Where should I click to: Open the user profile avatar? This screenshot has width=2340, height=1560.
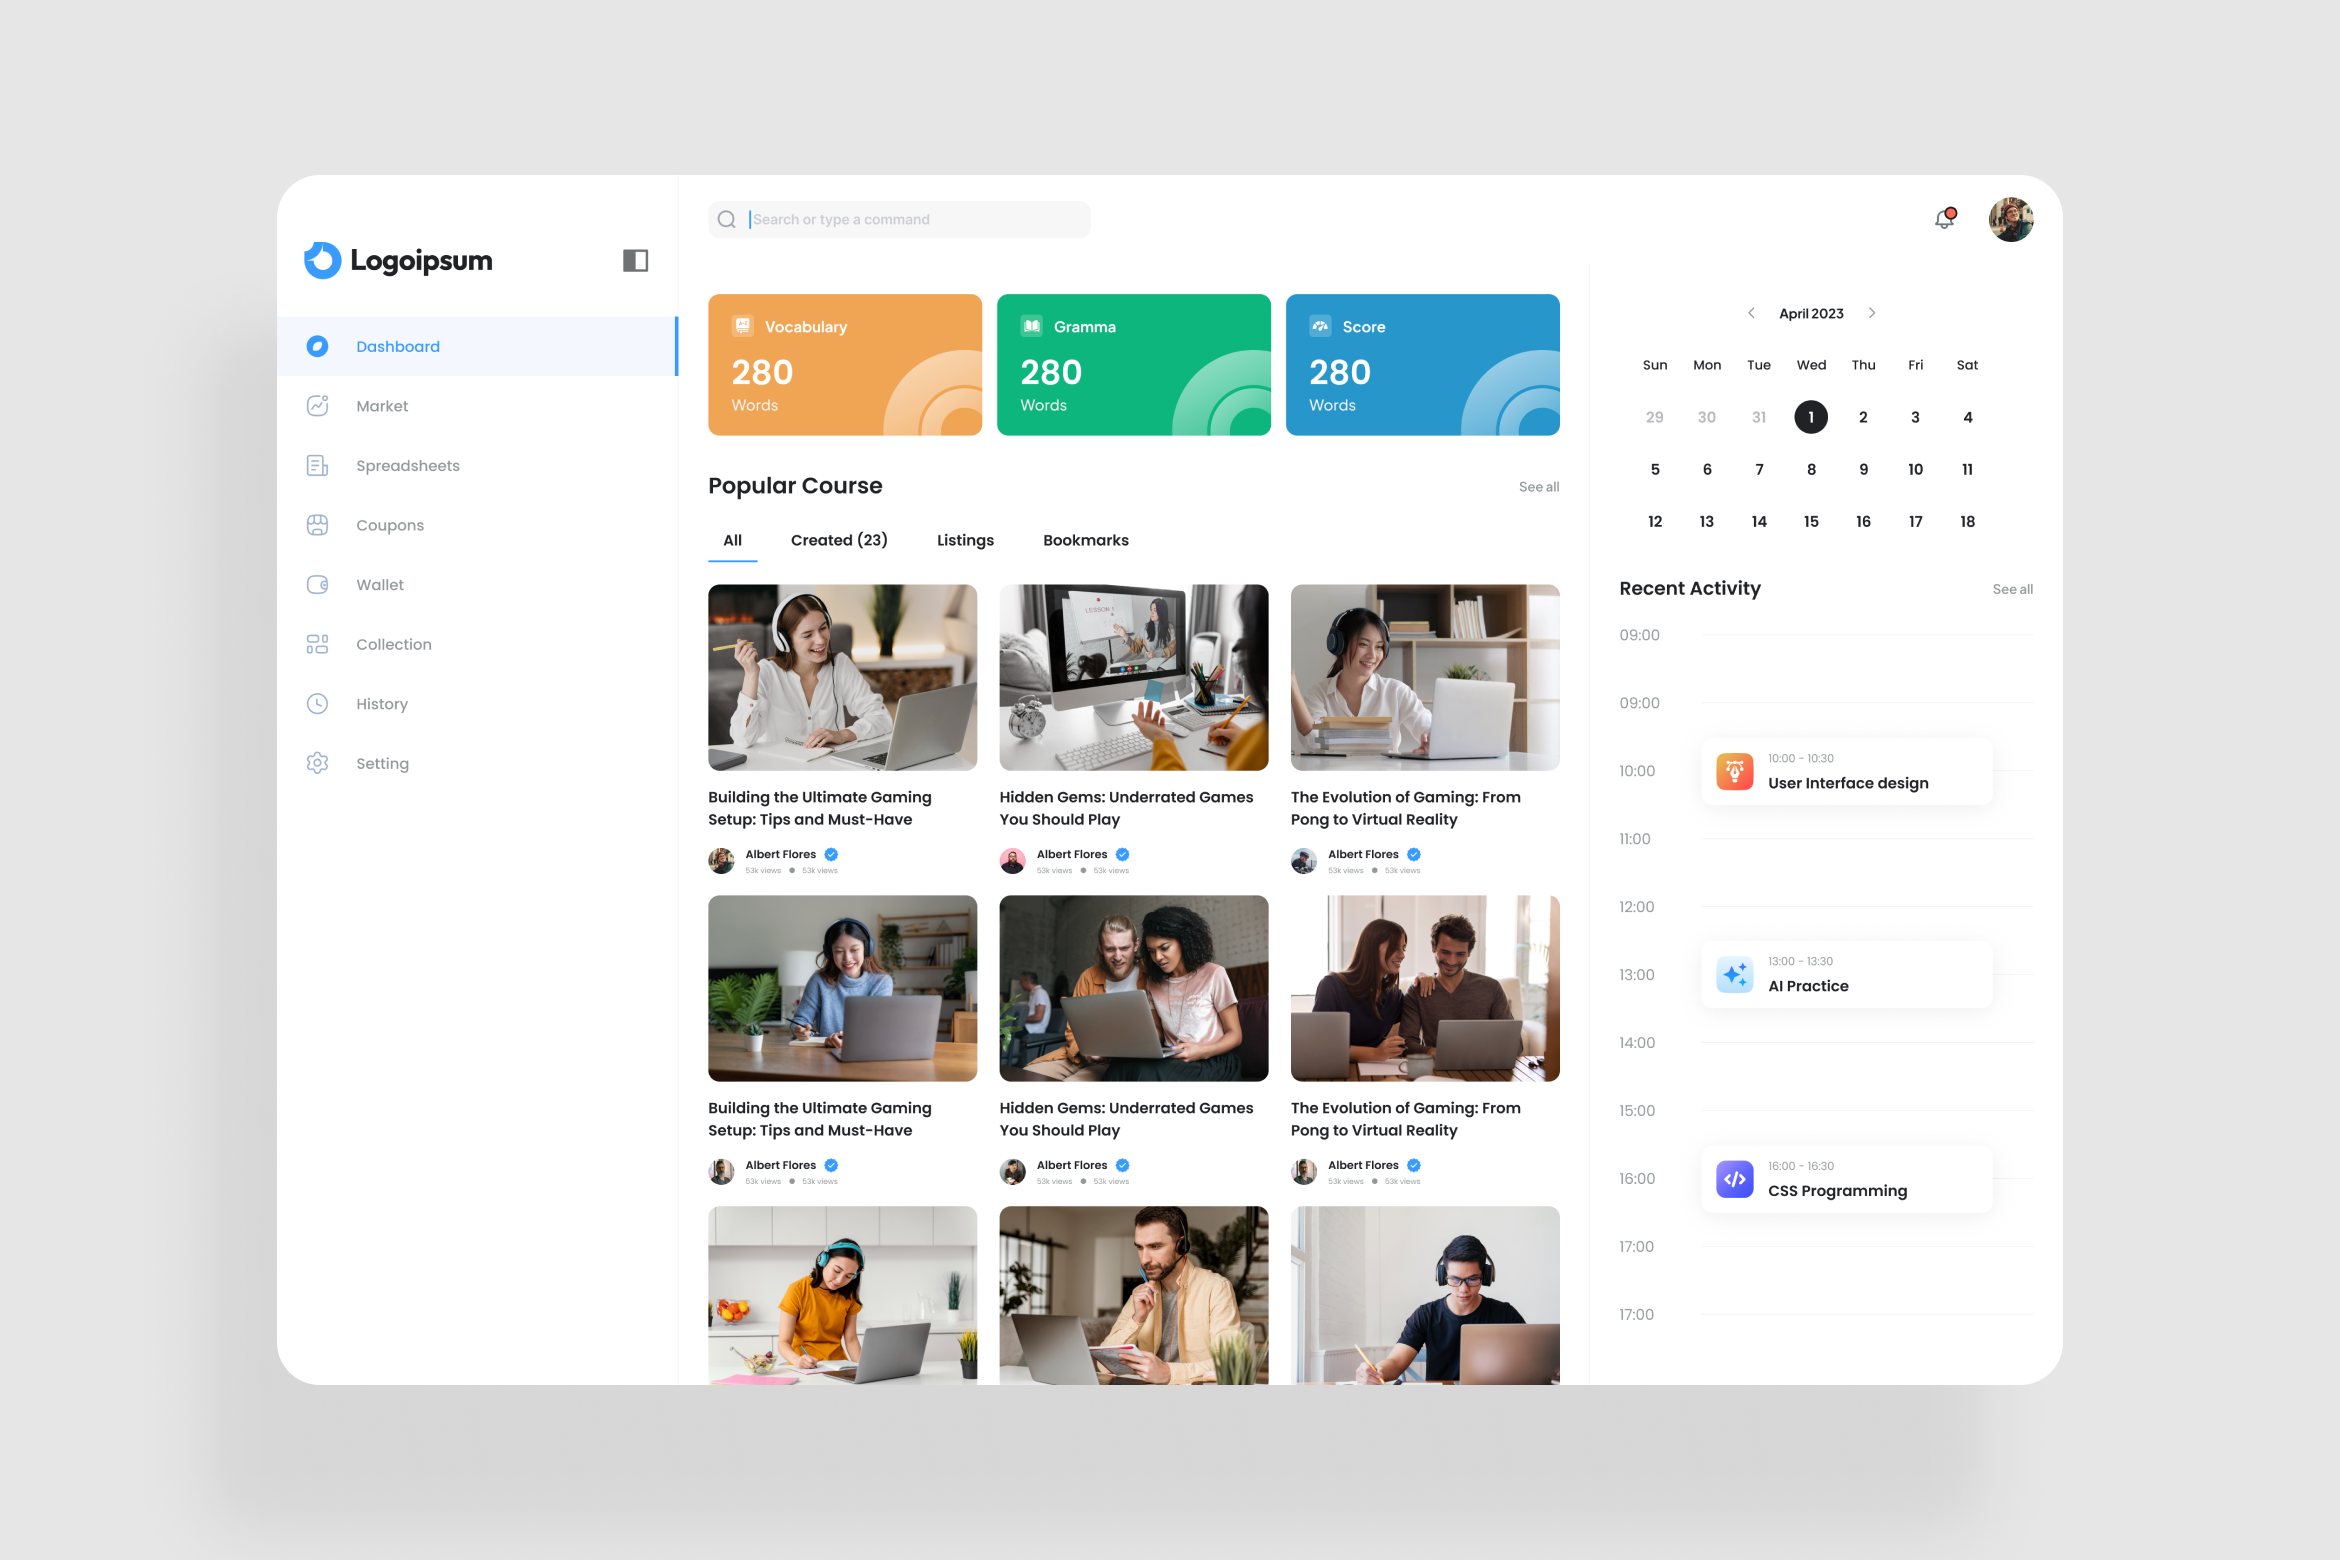click(2010, 219)
